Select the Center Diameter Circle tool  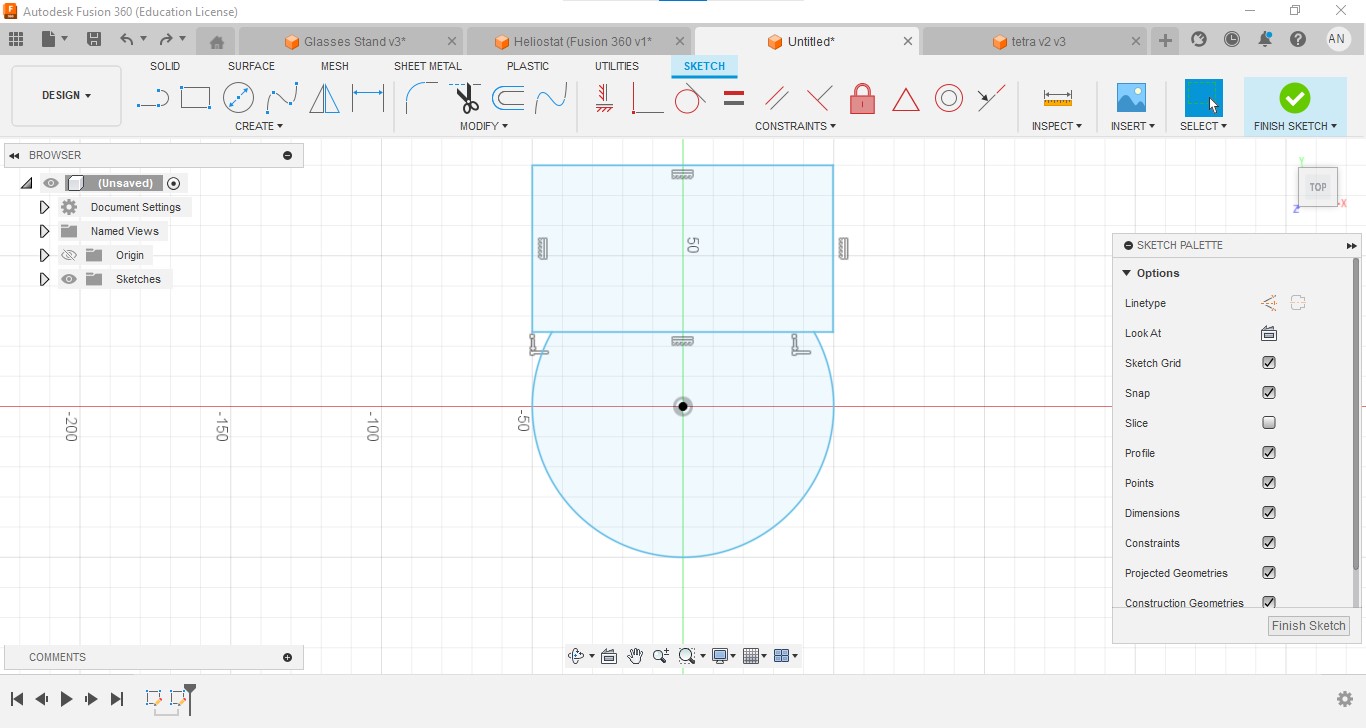[x=238, y=98]
